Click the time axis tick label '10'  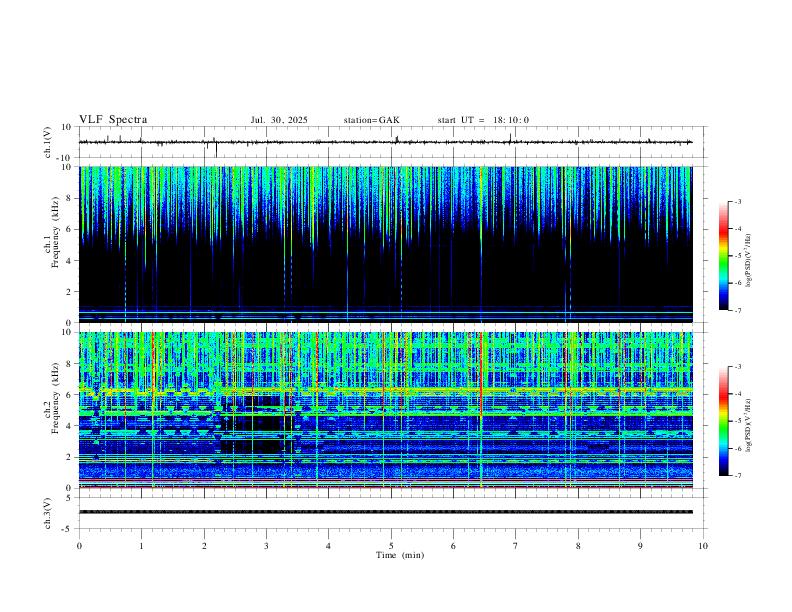[703, 546]
